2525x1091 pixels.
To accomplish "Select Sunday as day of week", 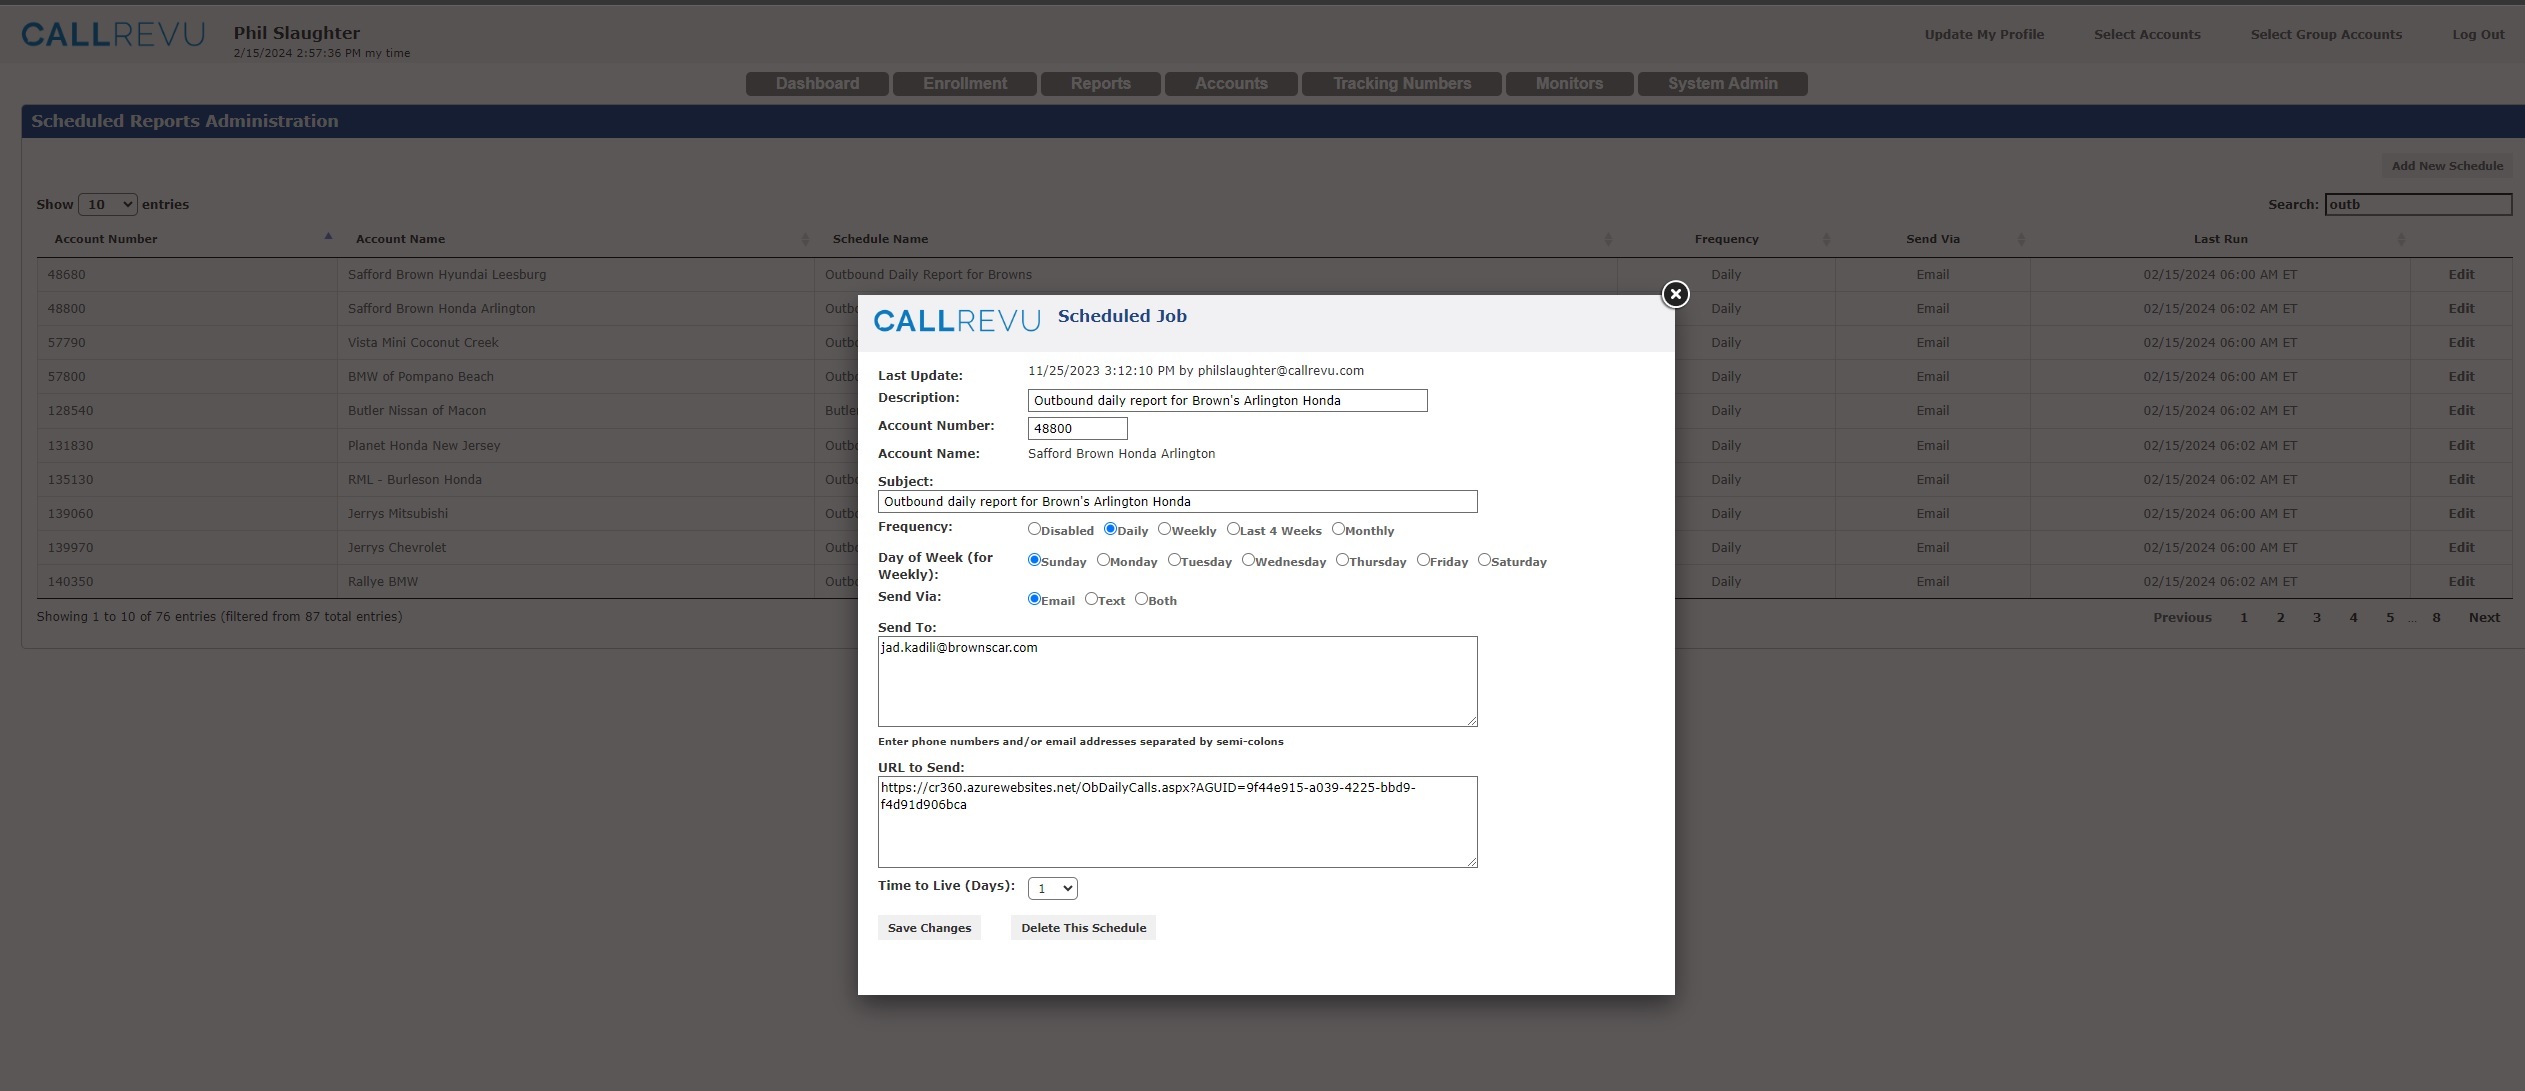I will 1034,560.
